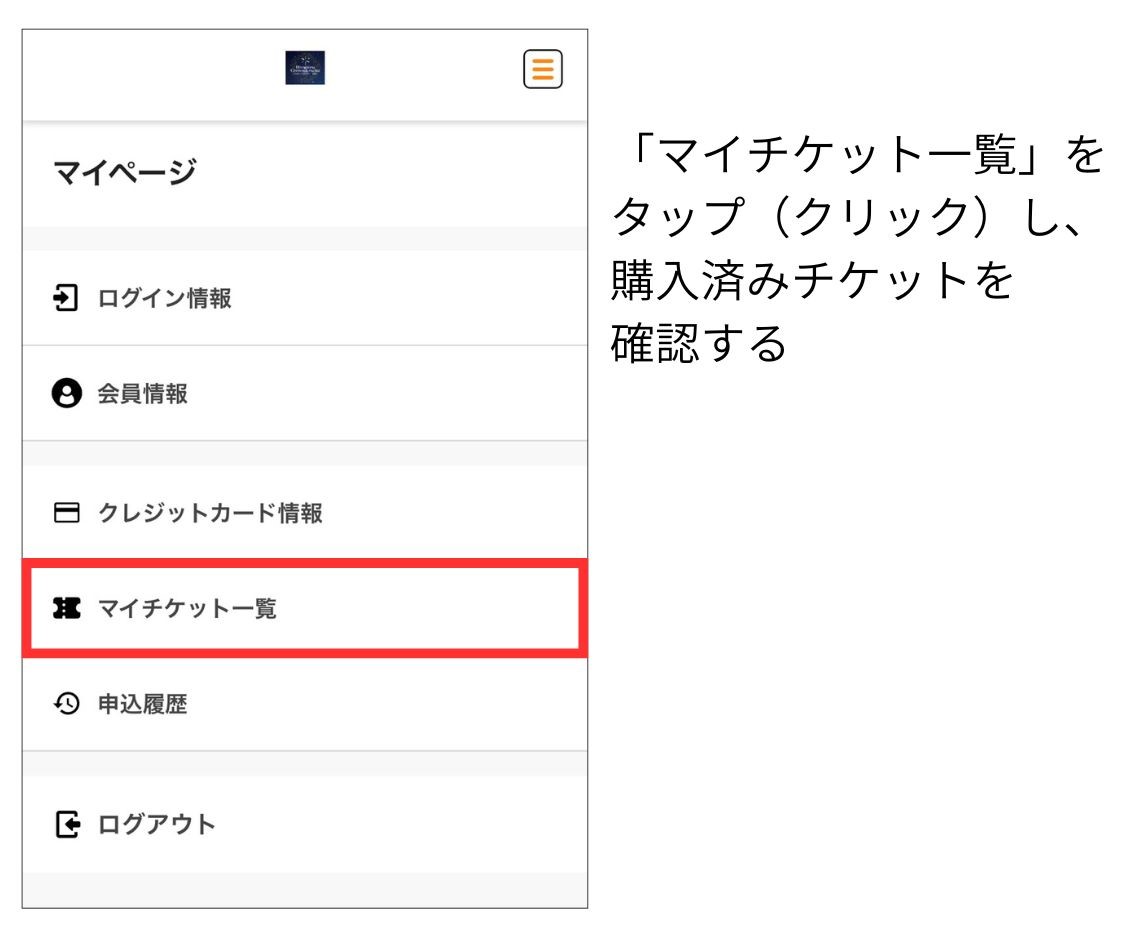Screen dimensions: 1143x938
Task: Click the logout icon beside ログアウト
Action: 66,825
